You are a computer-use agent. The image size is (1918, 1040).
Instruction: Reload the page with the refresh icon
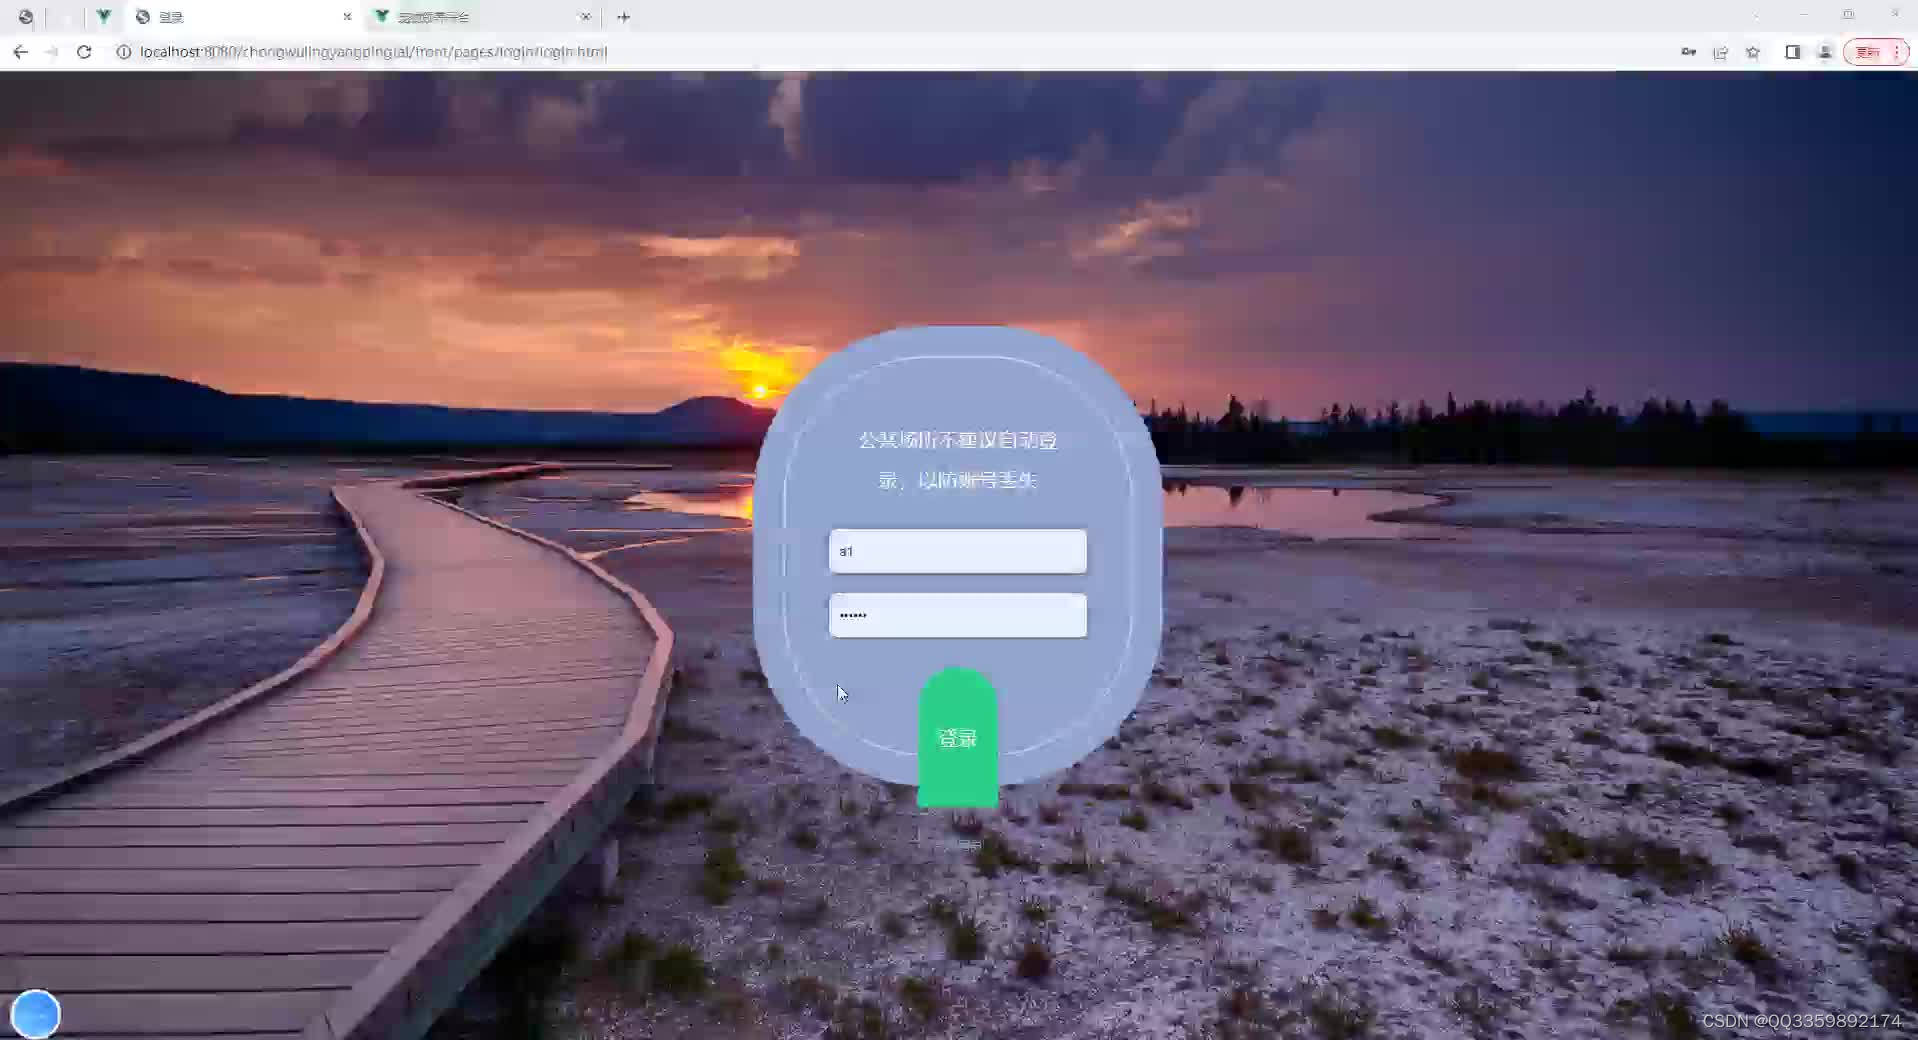tap(84, 52)
